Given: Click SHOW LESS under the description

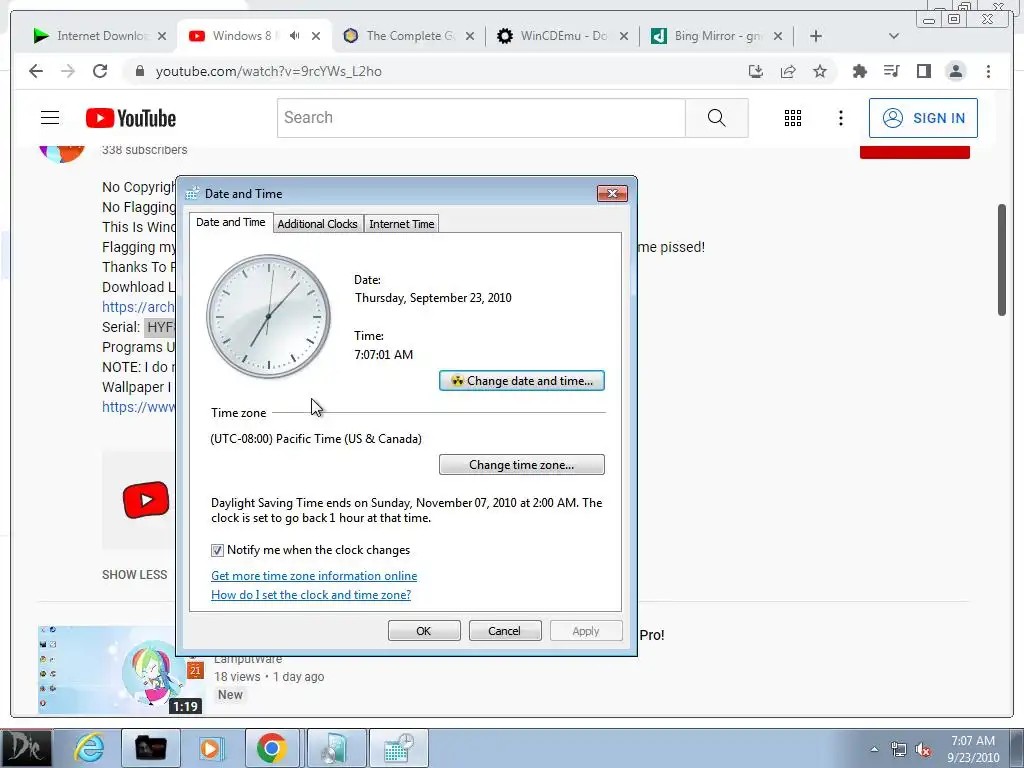Looking at the screenshot, I should pos(135,575).
